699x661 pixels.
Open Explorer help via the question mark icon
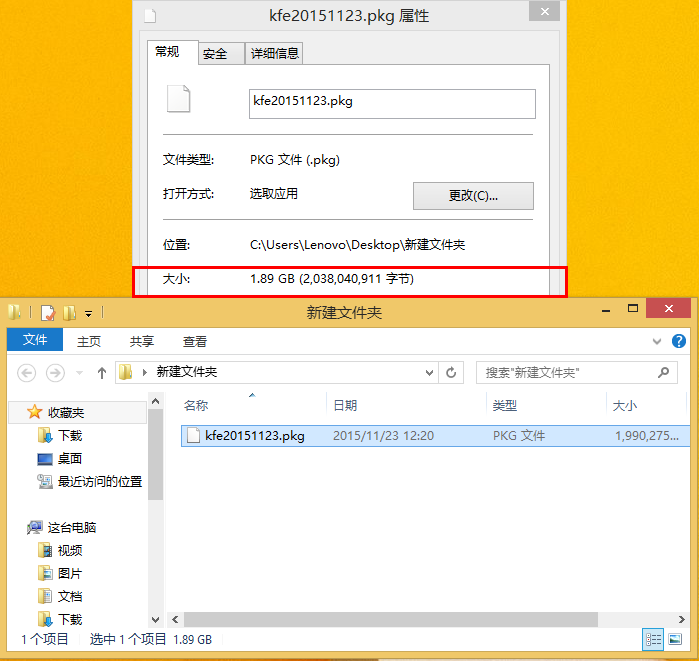tap(678, 341)
